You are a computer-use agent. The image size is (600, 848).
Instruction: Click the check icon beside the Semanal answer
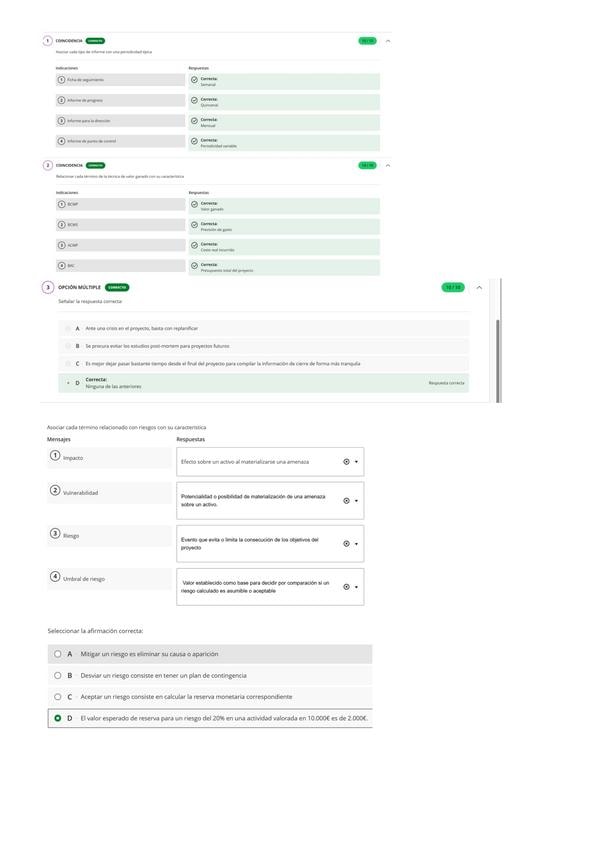194,80
